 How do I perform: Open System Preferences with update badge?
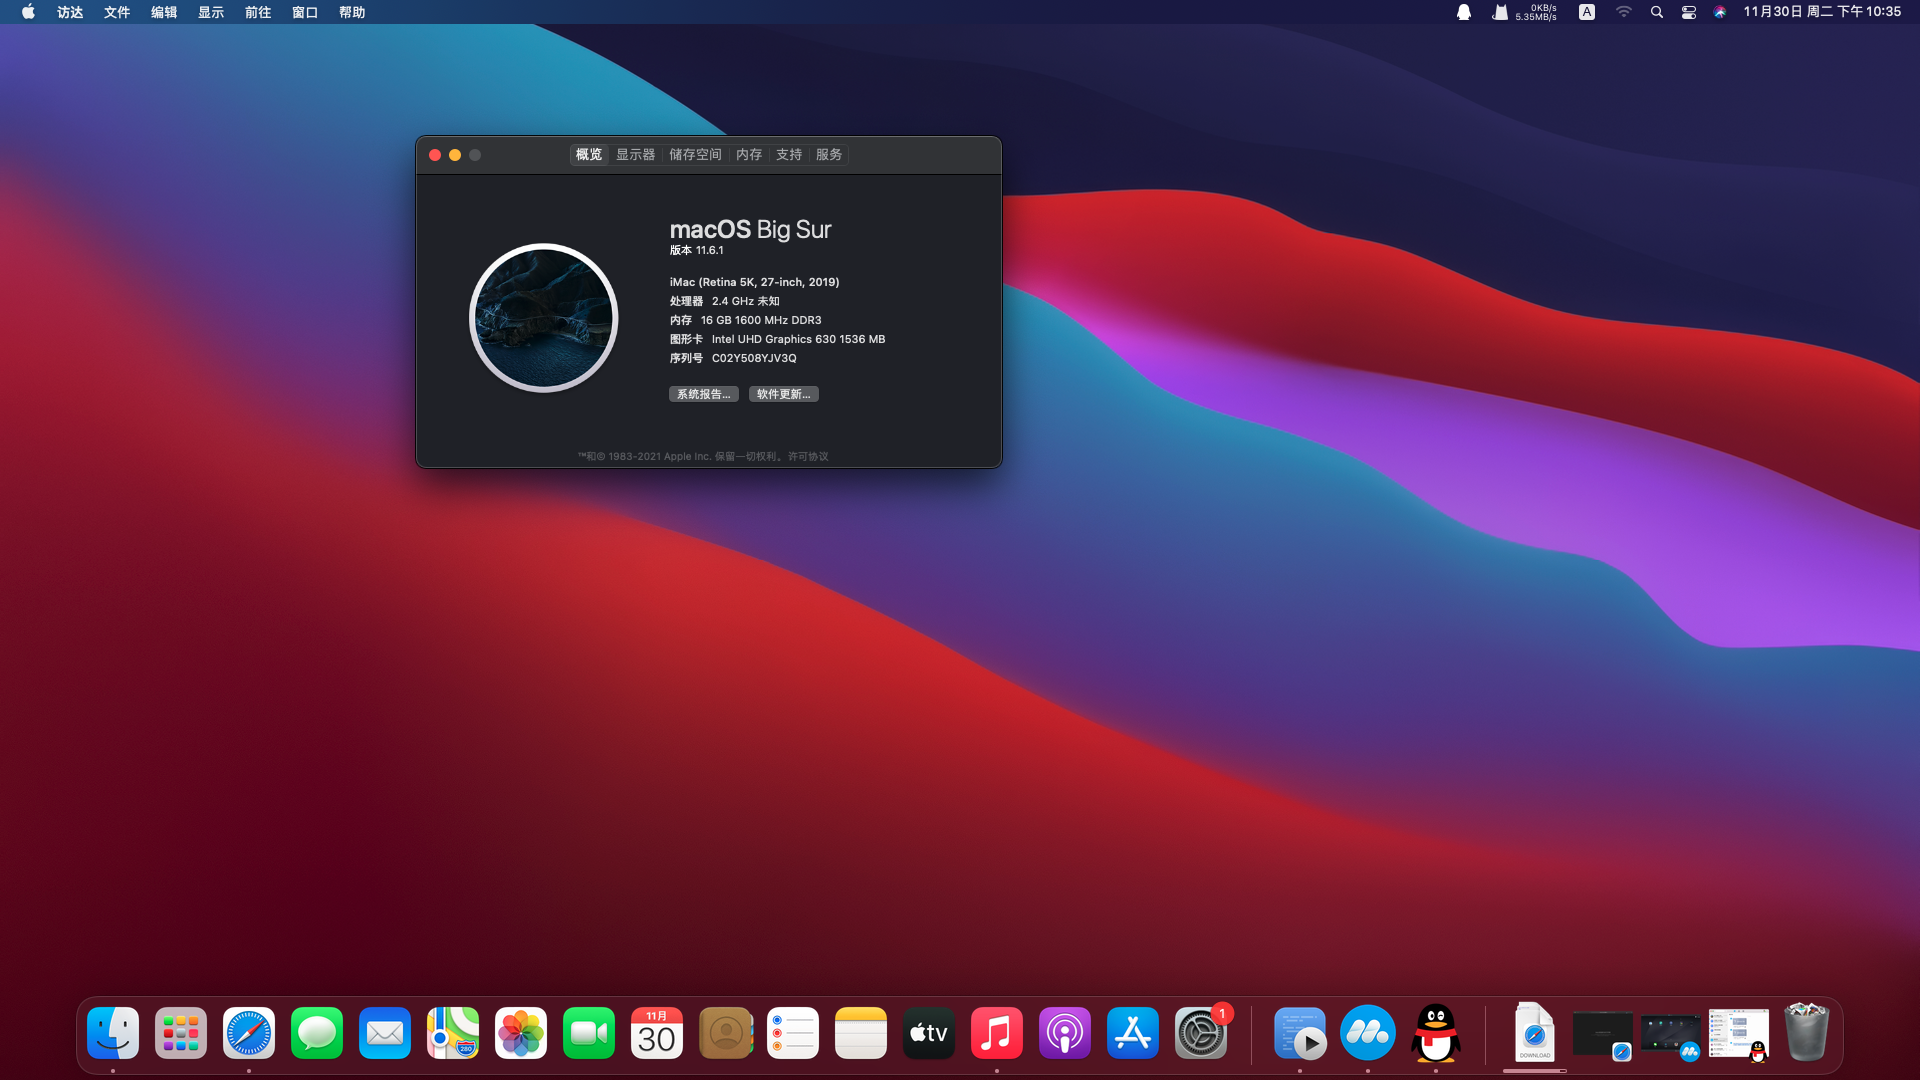pos(1201,1033)
